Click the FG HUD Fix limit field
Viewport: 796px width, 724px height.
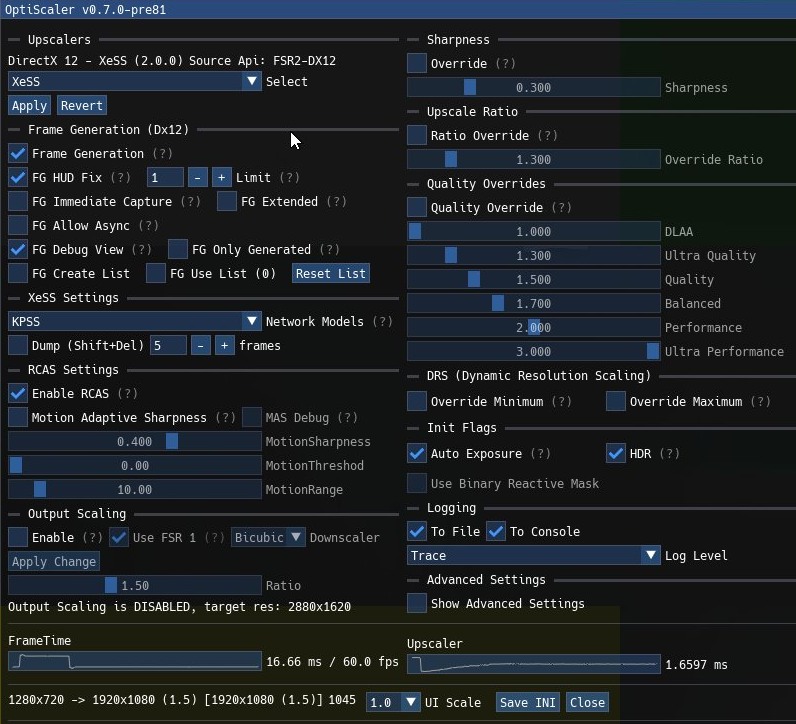point(165,178)
